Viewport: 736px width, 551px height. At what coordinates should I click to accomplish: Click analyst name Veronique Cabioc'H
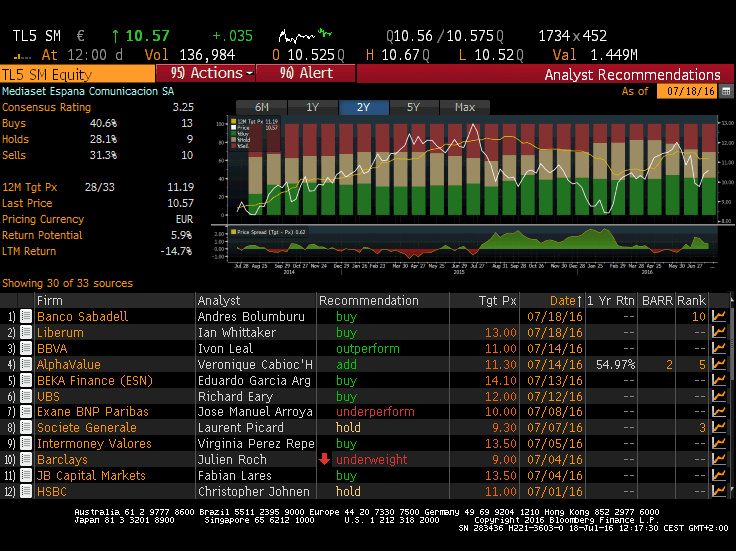[x=255, y=364]
